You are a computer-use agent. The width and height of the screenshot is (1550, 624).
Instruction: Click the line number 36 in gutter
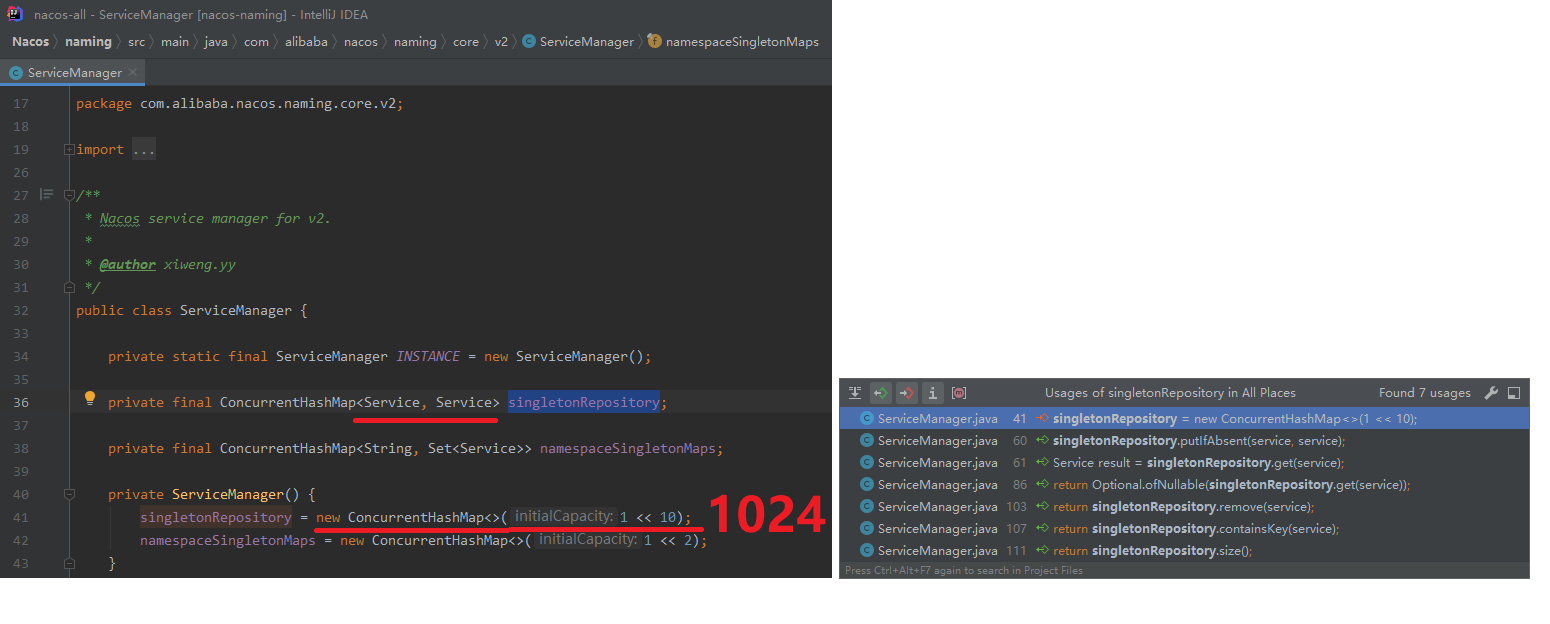coord(22,402)
